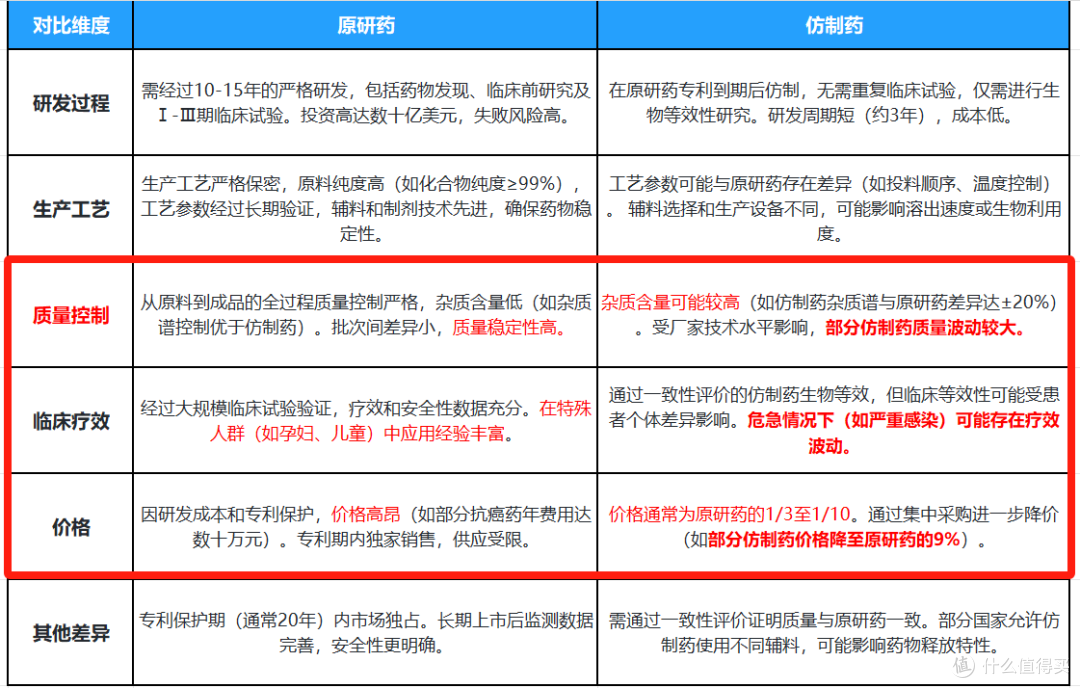
Task: Click the 原研药 column header
Action: [x=365, y=25]
